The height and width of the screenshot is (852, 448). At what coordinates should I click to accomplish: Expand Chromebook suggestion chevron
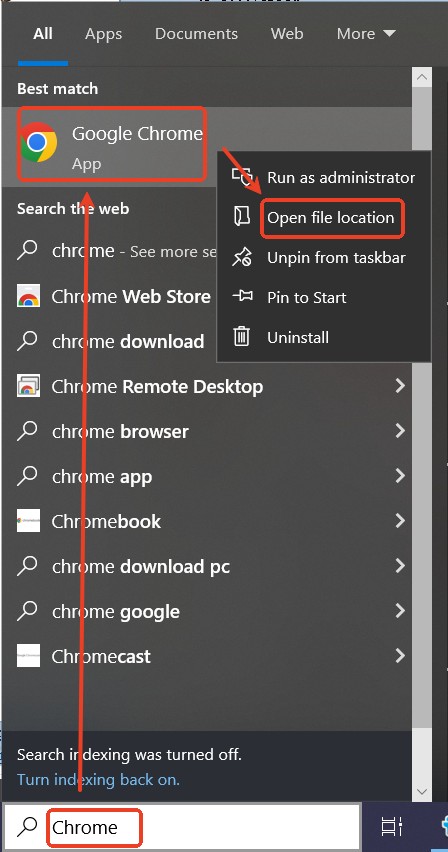400,521
